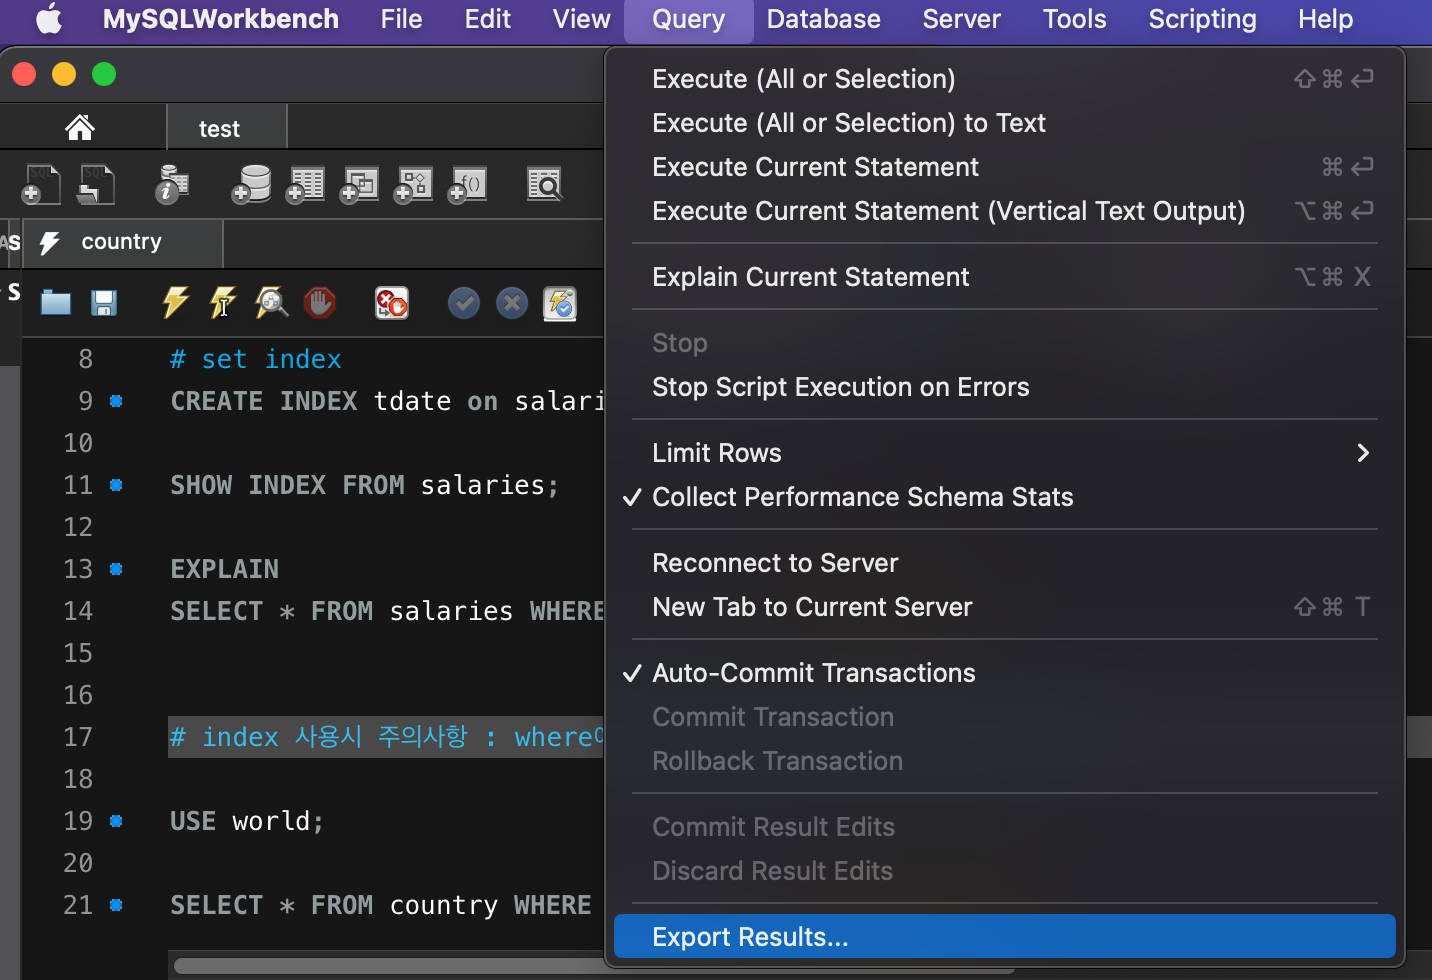
Task: Toggle Auto-Commit Transactions option
Action: (x=1005, y=673)
